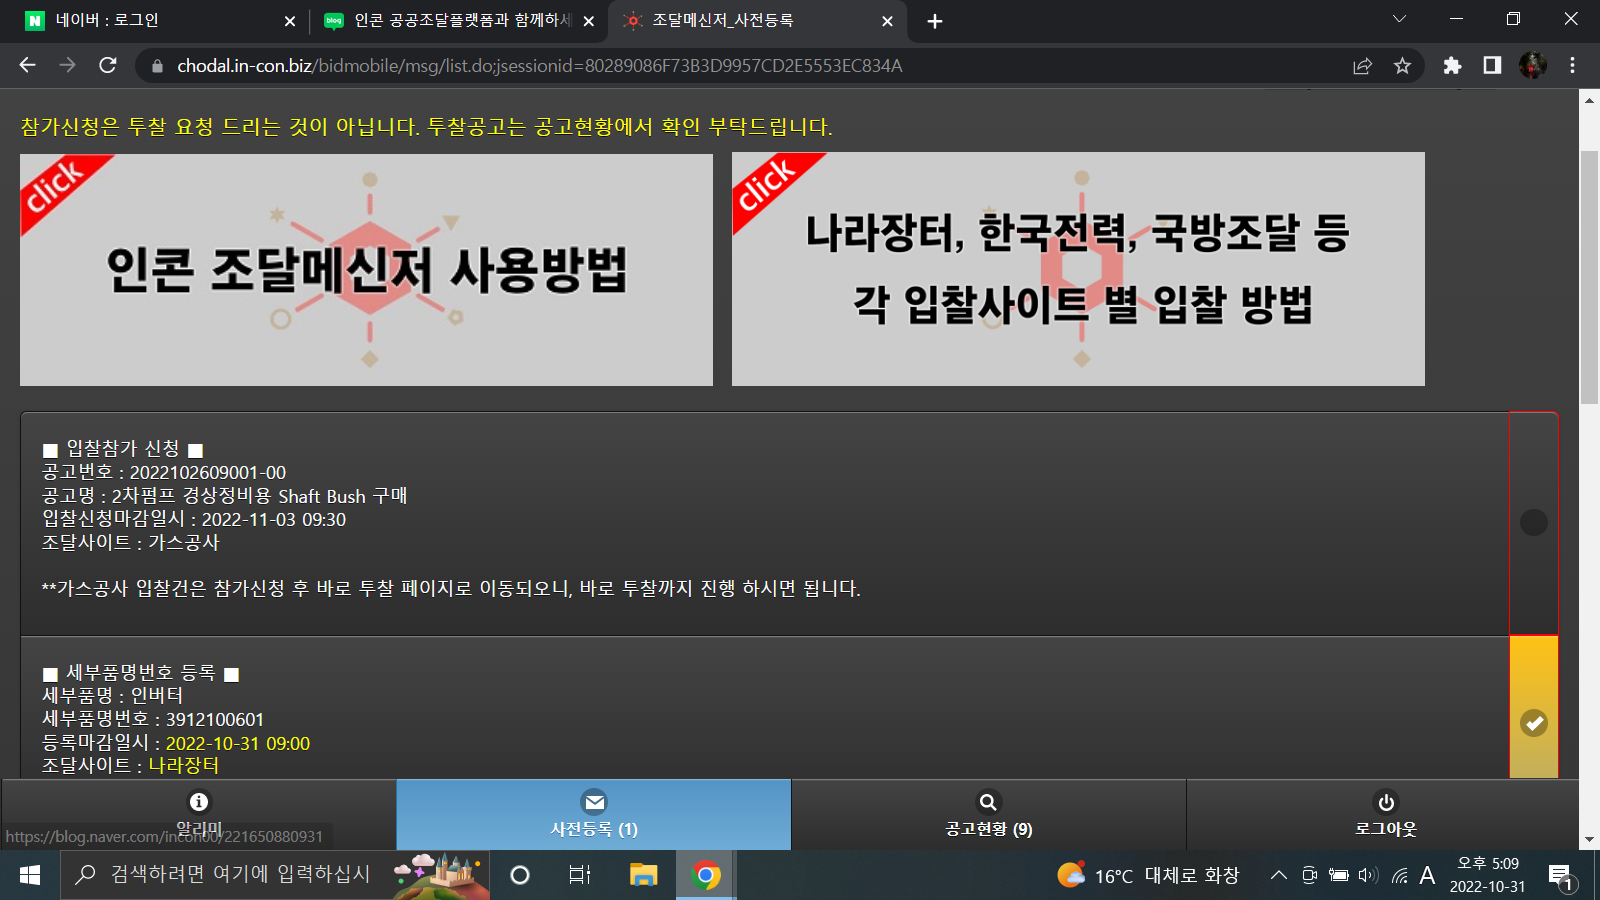Select 조달메신저_사전등록 tab

coord(758,21)
